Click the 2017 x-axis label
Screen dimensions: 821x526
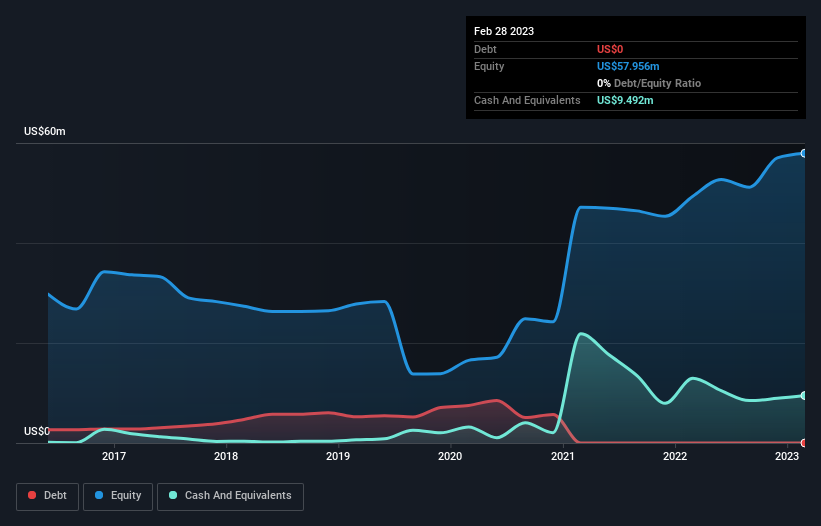click(114, 456)
